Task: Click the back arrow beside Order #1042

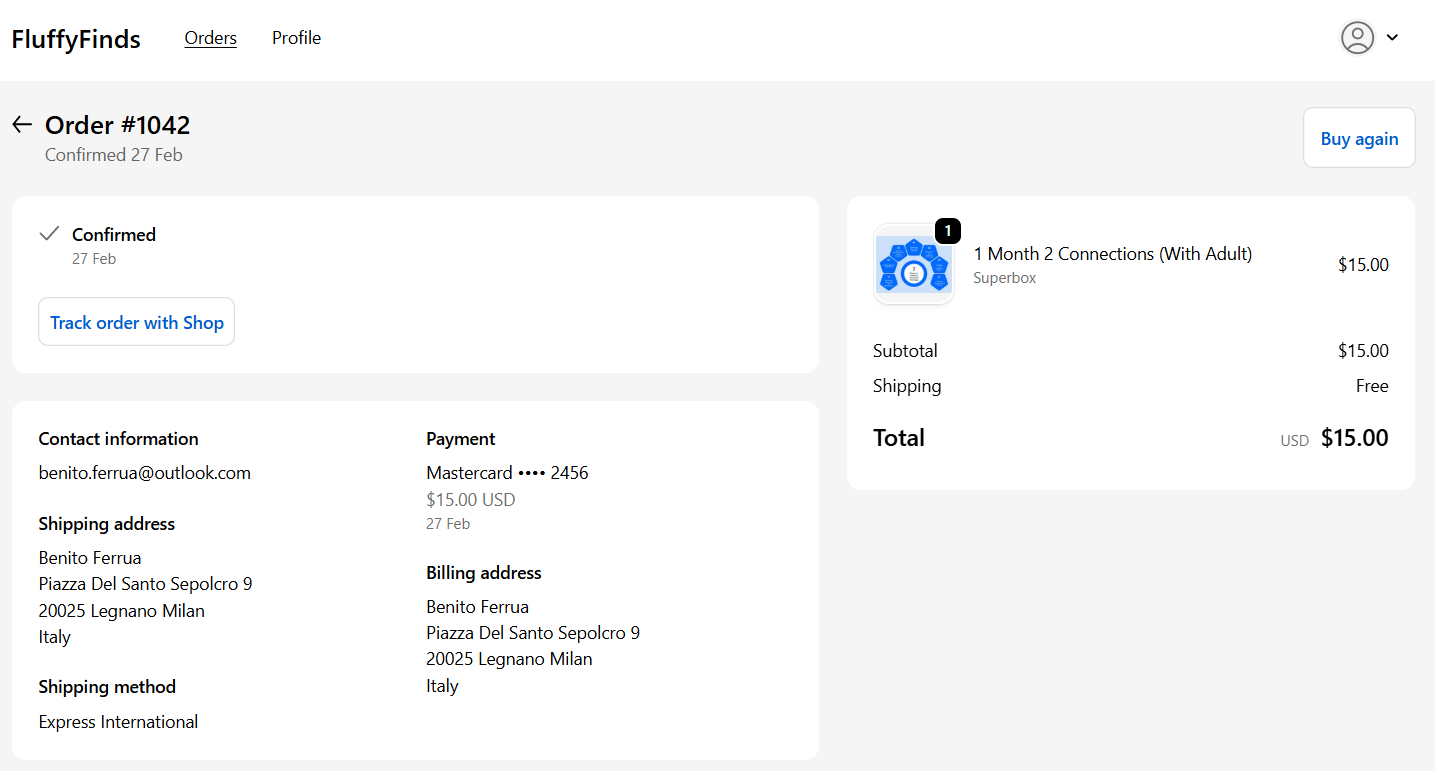Action: pyautogui.click(x=22, y=125)
